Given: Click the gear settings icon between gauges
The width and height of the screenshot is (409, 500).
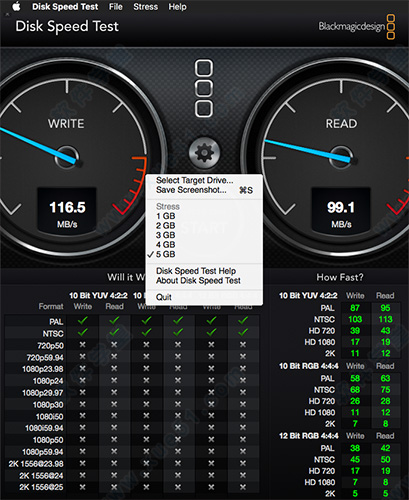Looking at the screenshot, I should click(x=204, y=153).
